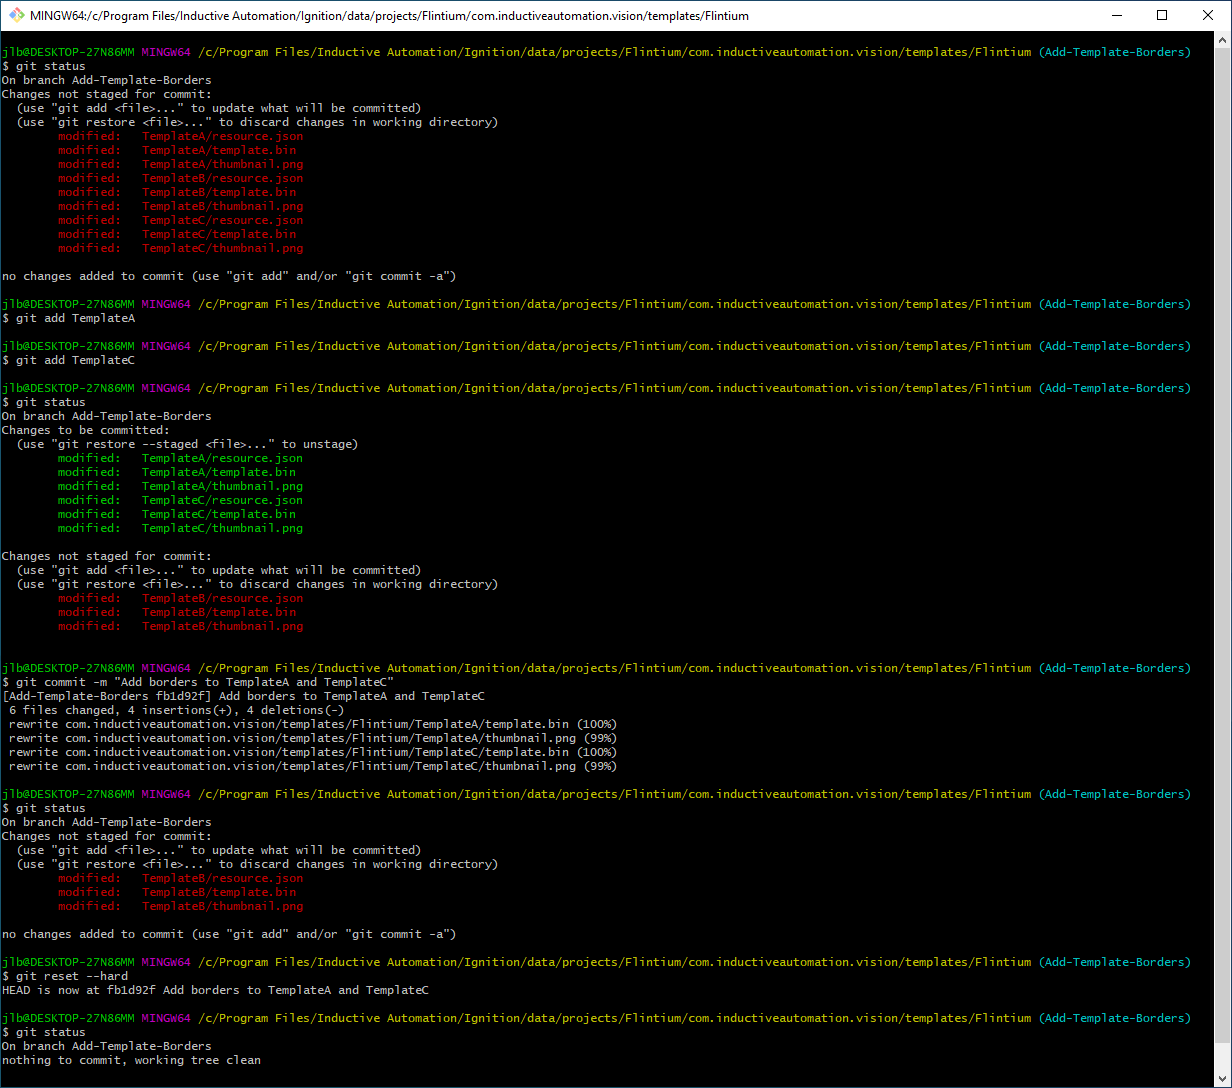Screen dimensions: 1232x1088
Task: Click red unstaged TemplateC/template.bin entry
Action: tap(177, 234)
